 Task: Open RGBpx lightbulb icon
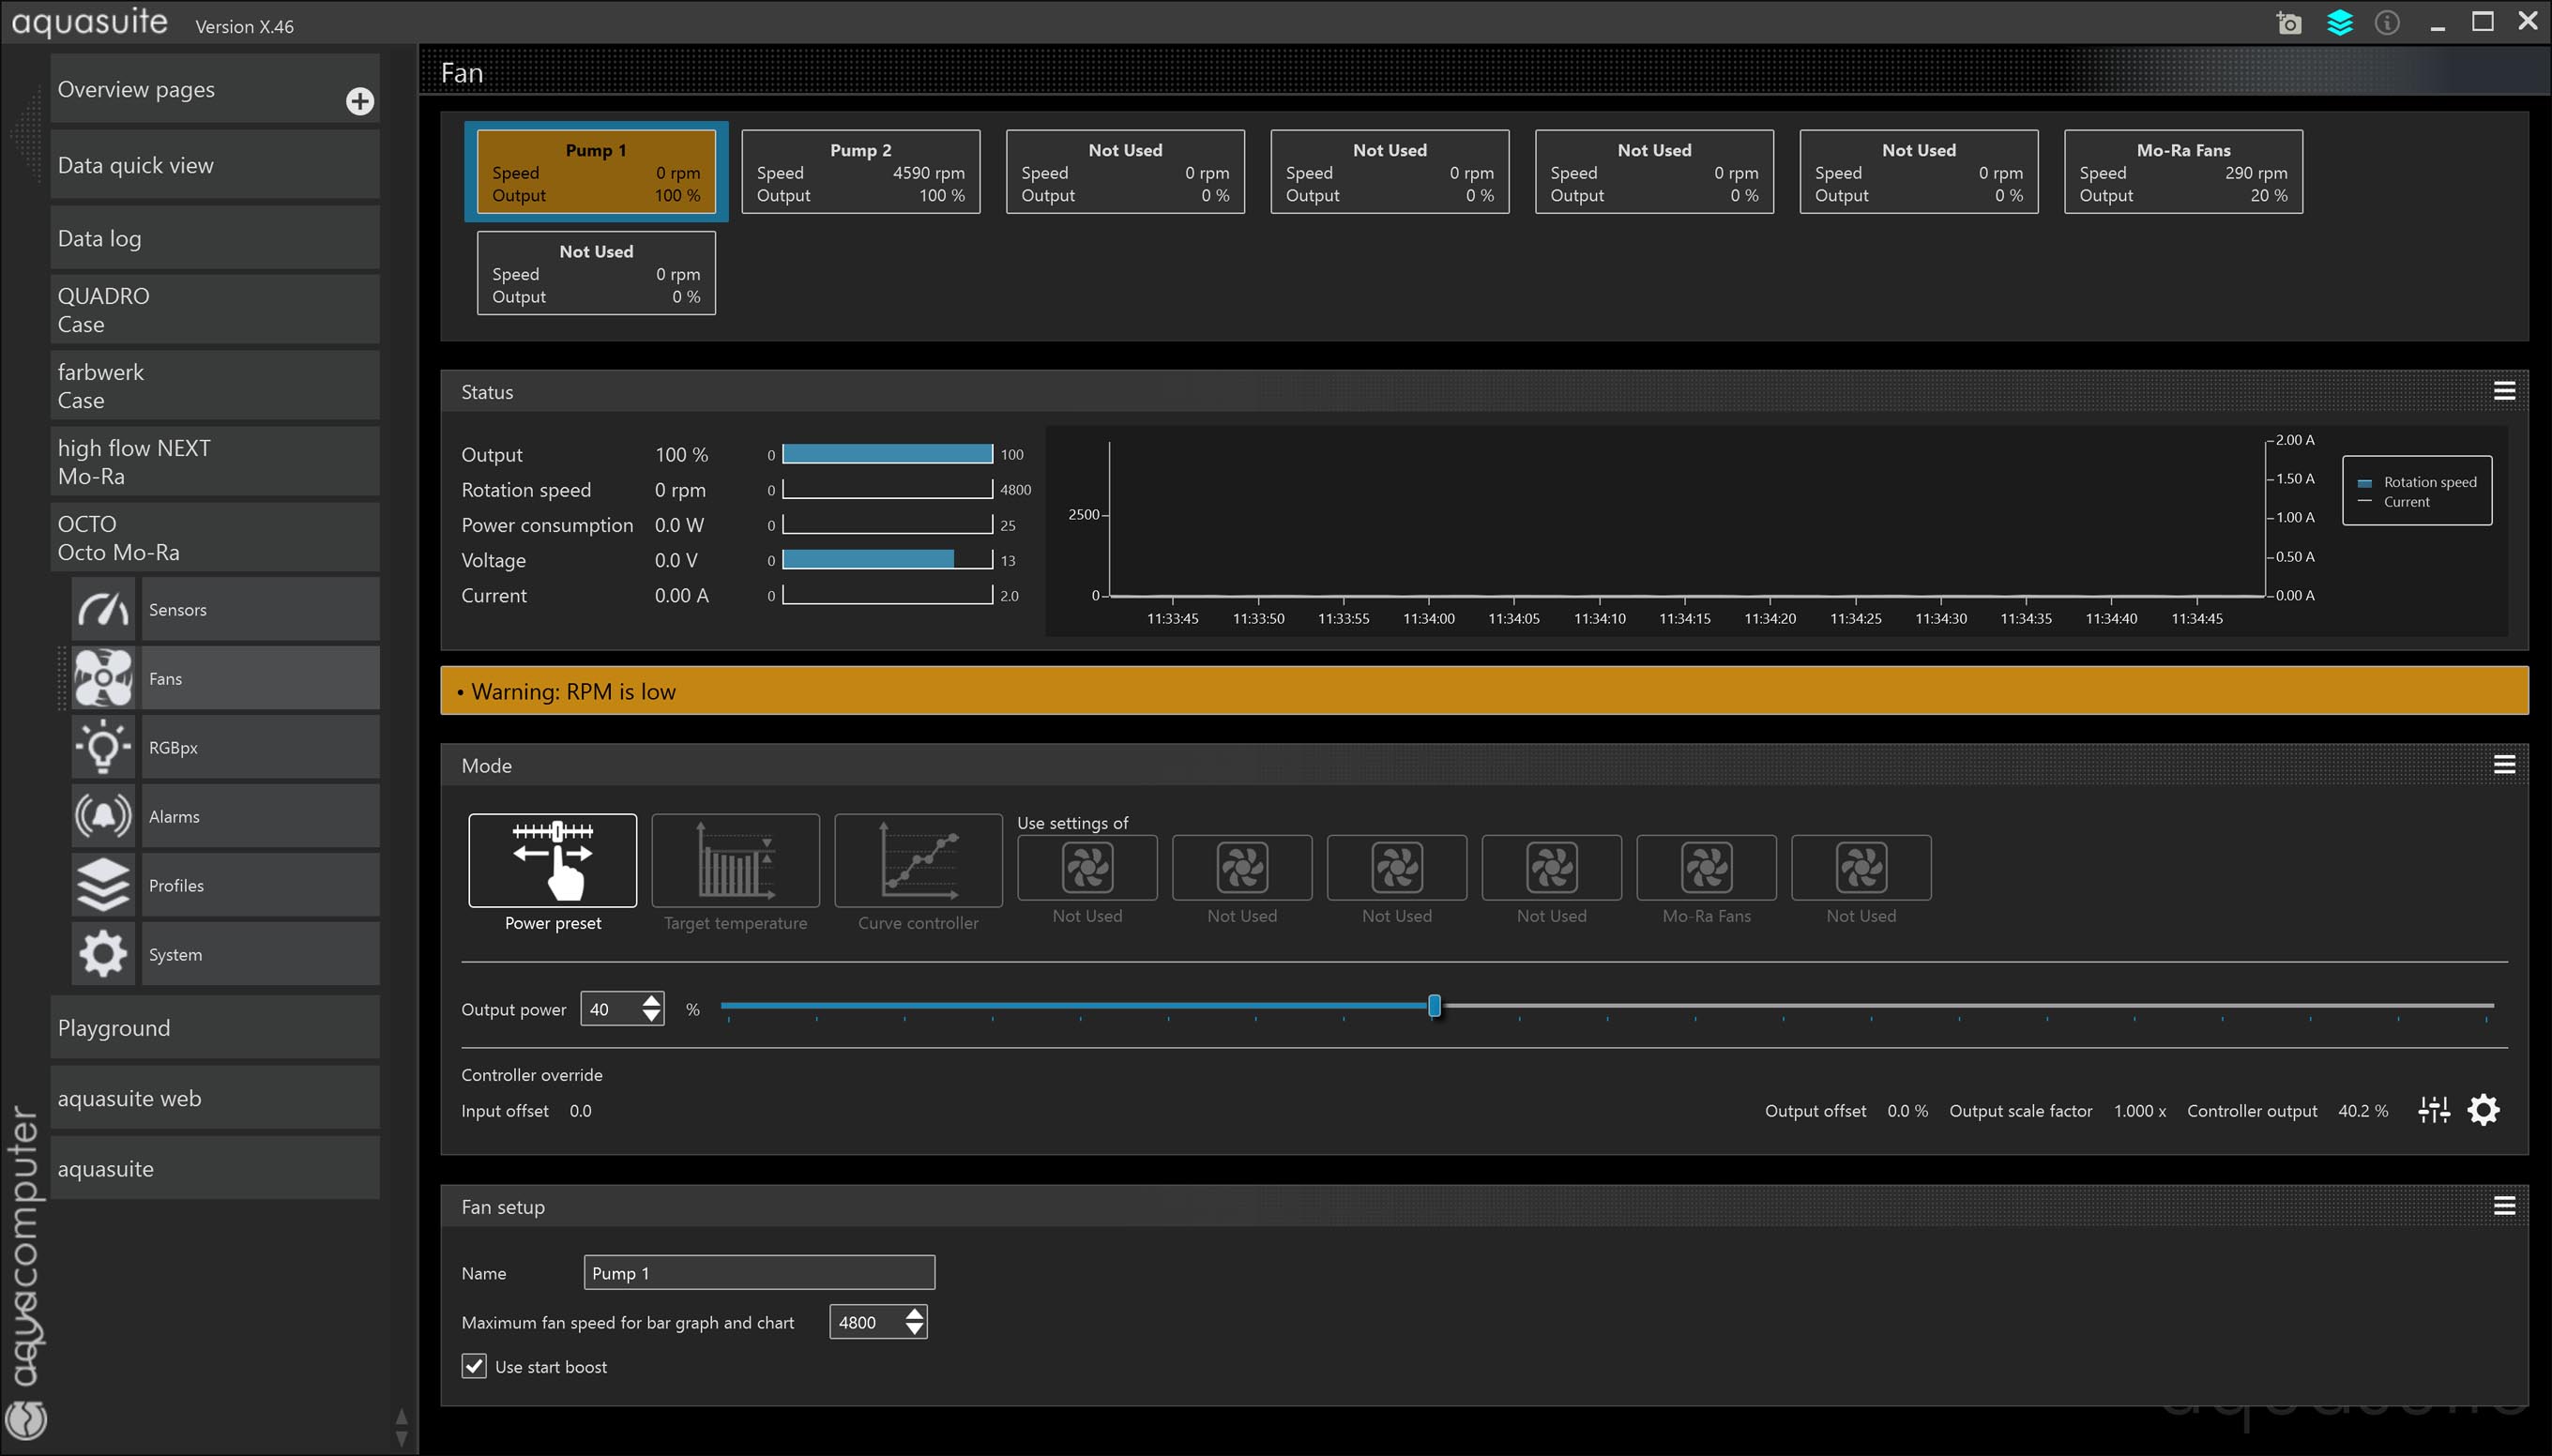tap(103, 747)
